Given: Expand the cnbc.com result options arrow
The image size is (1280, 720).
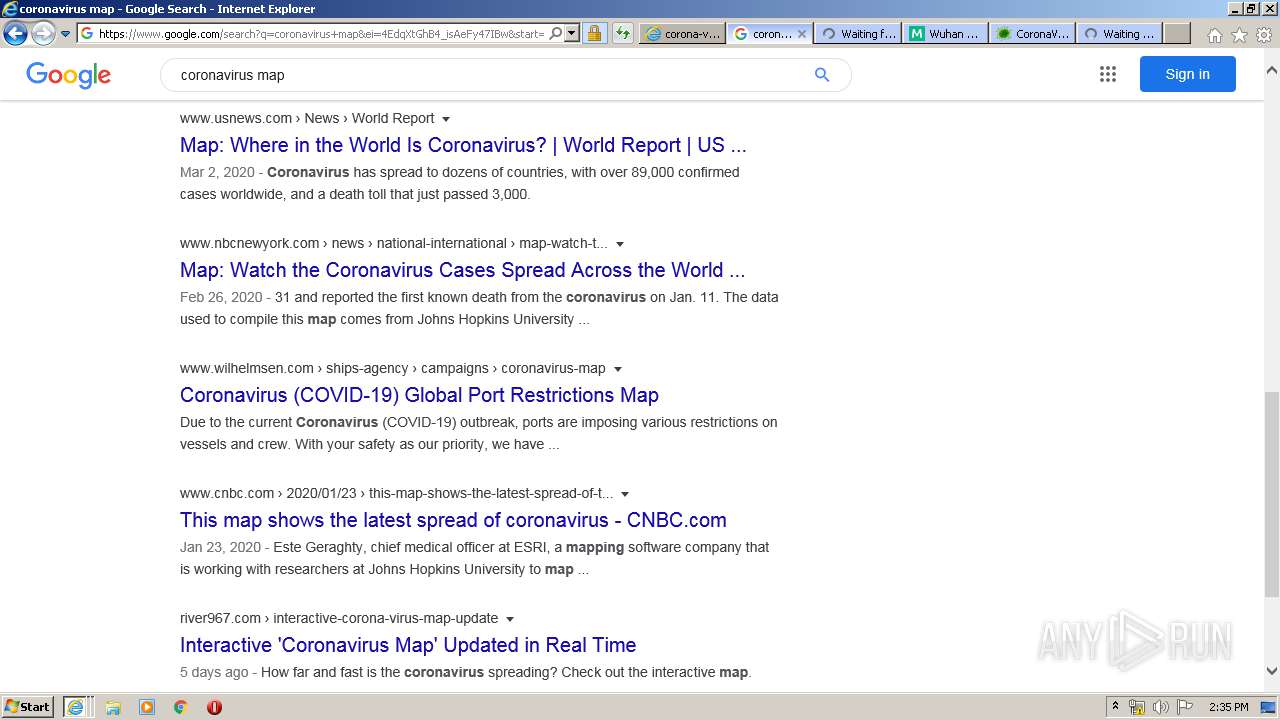Looking at the screenshot, I should [x=625, y=494].
